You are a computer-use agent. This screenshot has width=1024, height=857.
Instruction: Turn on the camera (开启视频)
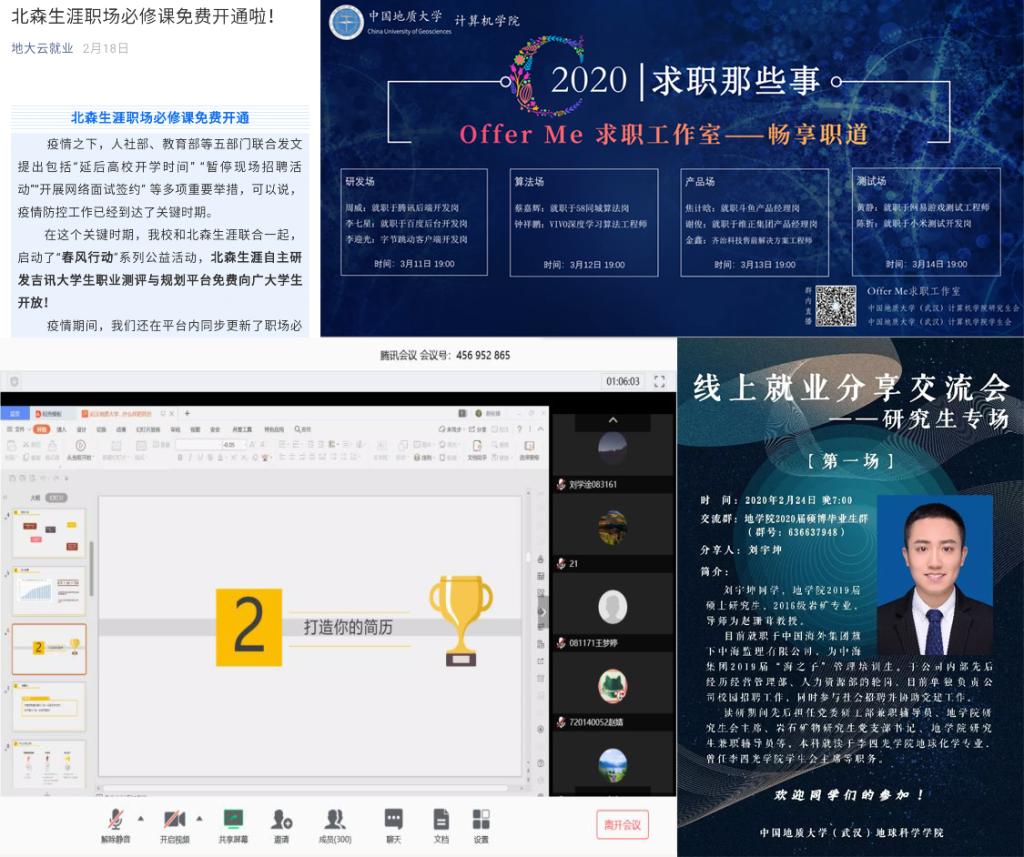coord(174,821)
